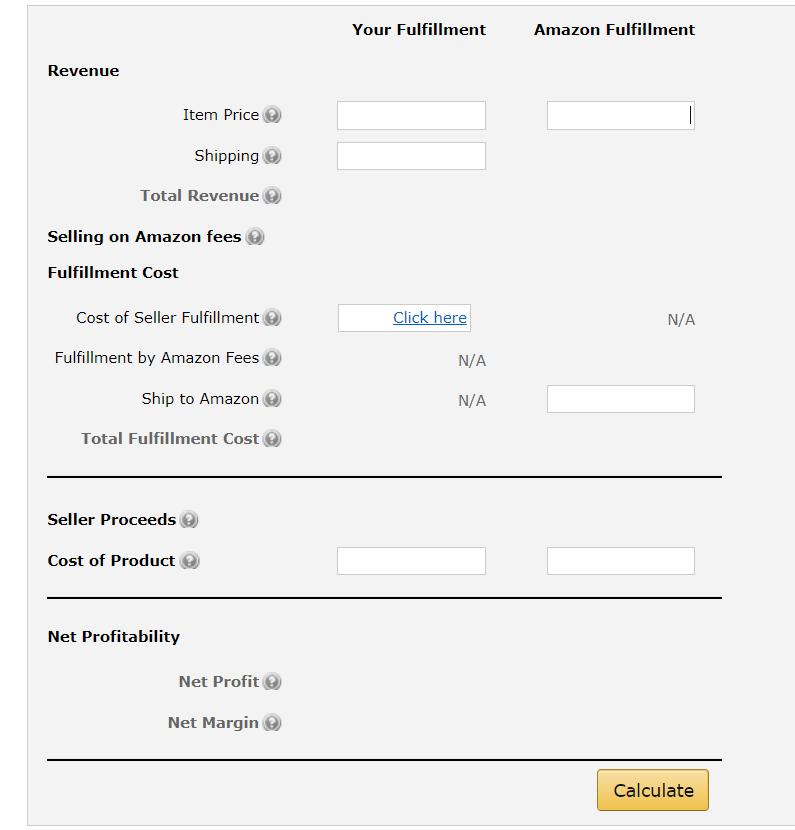Click the Total Revenue label
795x830 pixels.
click(200, 196)
